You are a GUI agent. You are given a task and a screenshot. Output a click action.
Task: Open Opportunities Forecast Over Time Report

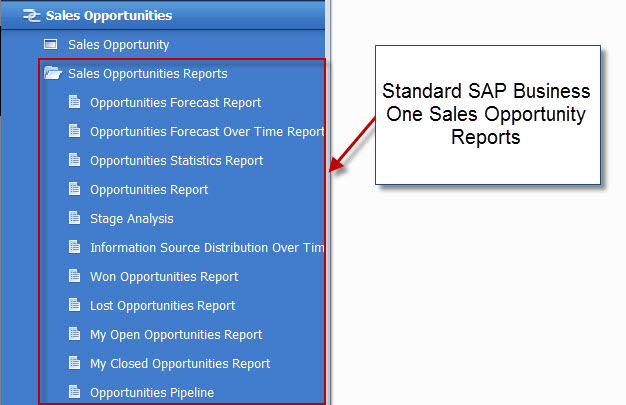tap(206, 132)
